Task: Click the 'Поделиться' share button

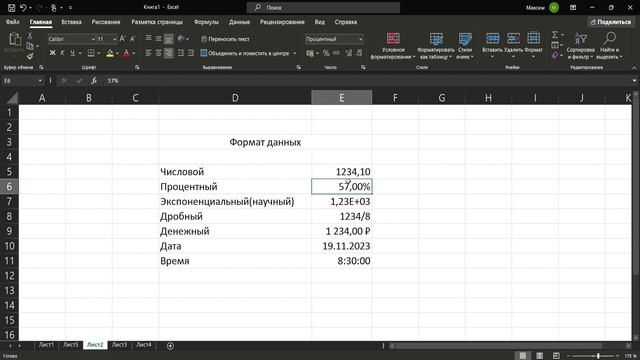Action: pos(611,22)
